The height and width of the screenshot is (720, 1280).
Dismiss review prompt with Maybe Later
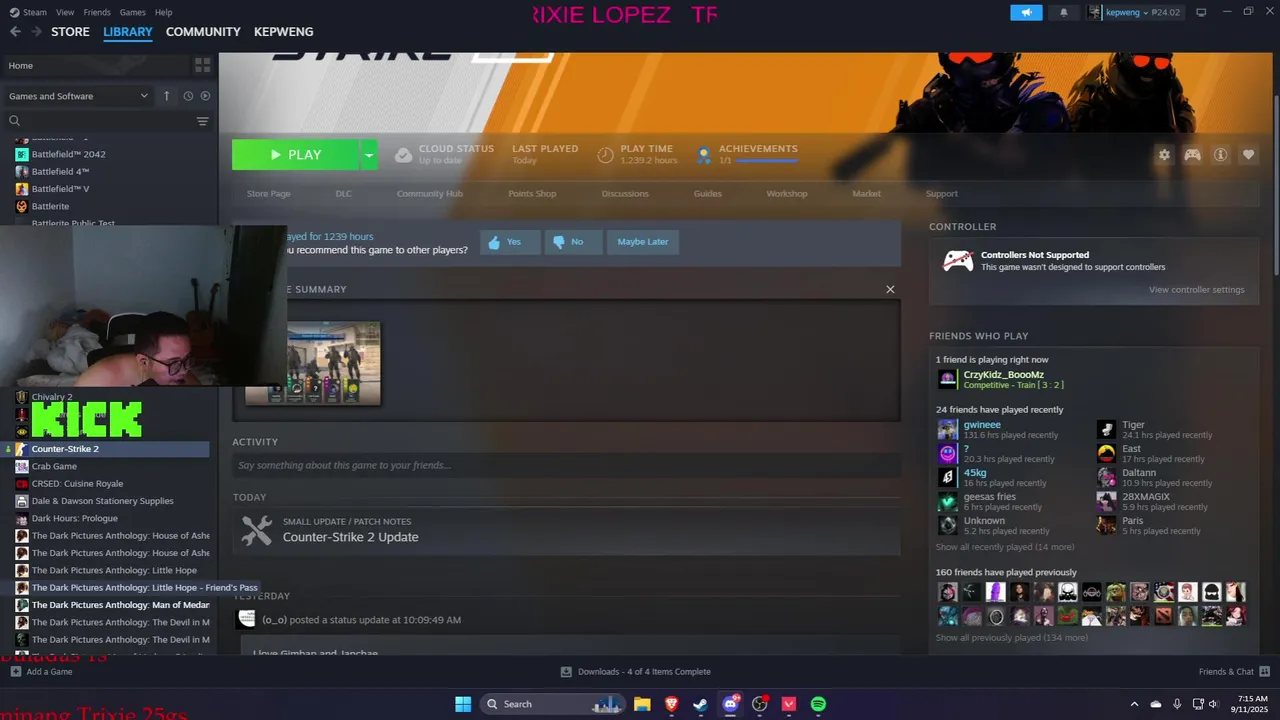click(x=642, y=242)
